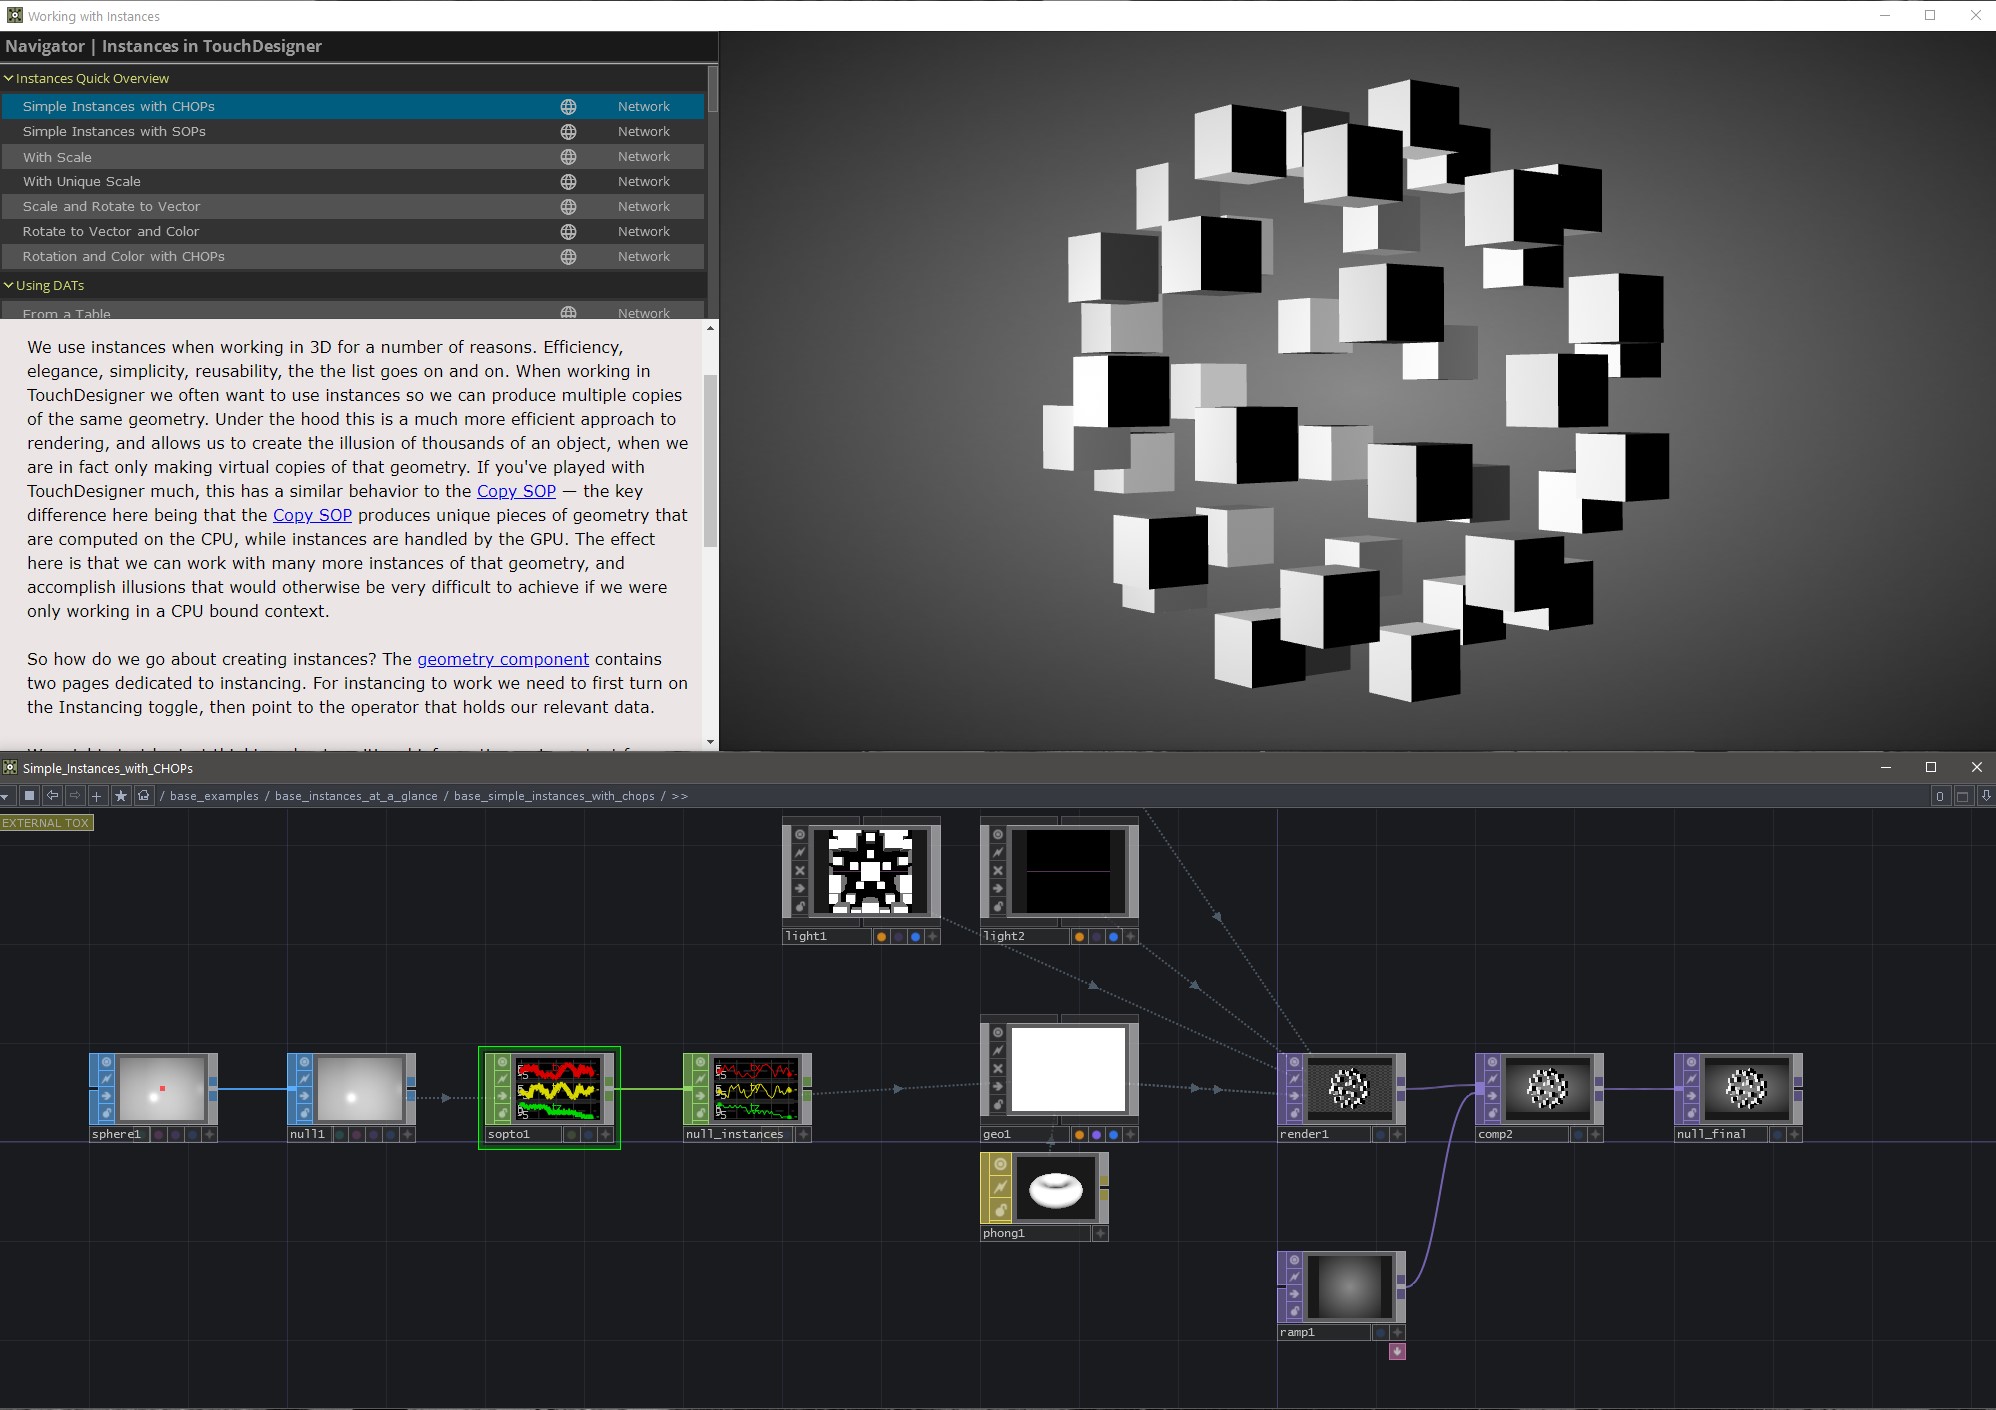
Task: Select Rotate to Vector and Color item
Action: (353, 231)
